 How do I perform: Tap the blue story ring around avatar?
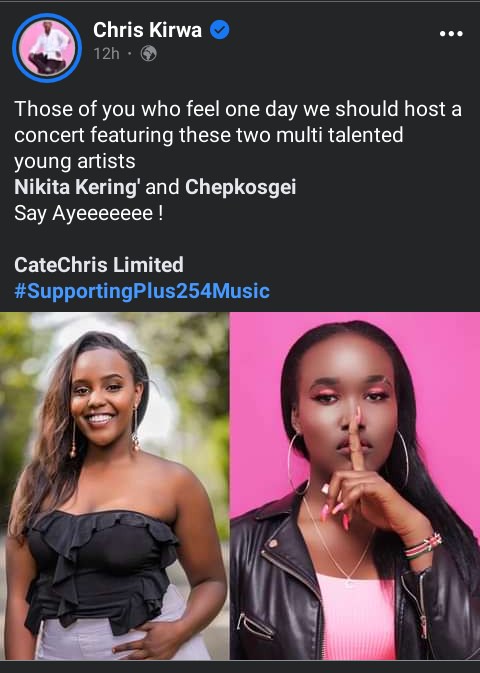click(47, 48)
